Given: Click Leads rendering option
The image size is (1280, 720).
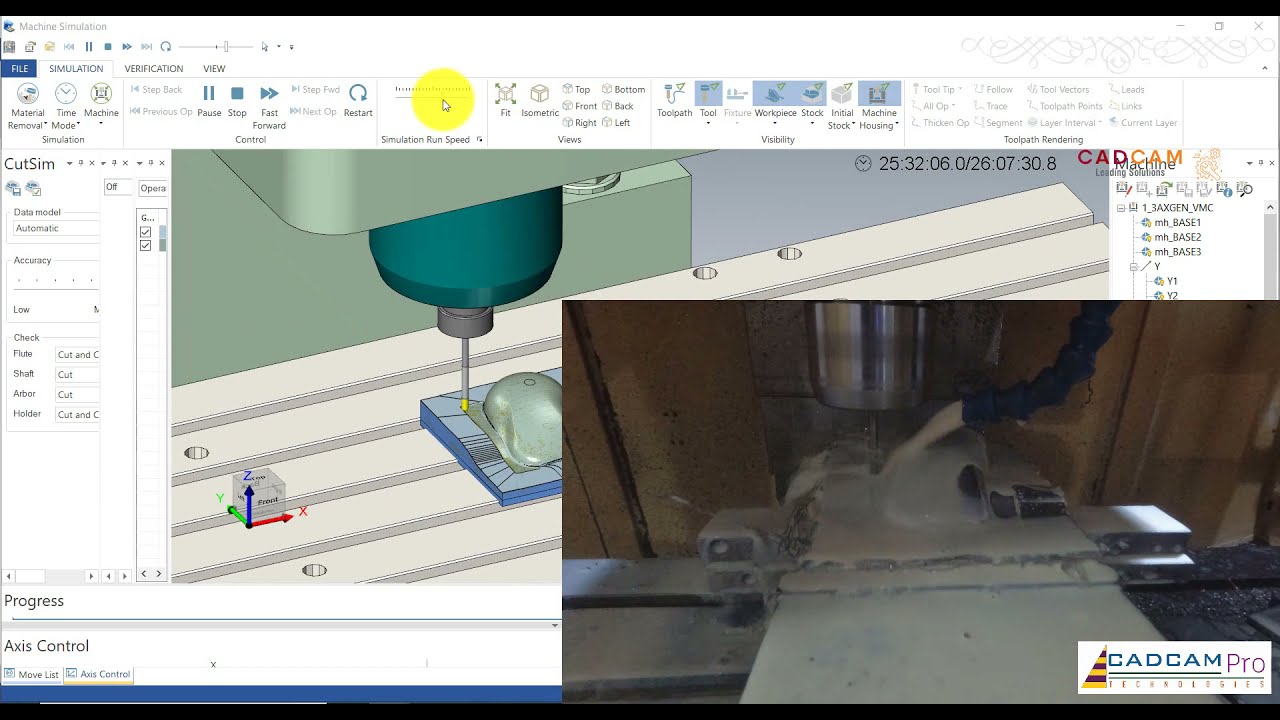Looking at the screenshot, I should click(x=1126, y=90).
